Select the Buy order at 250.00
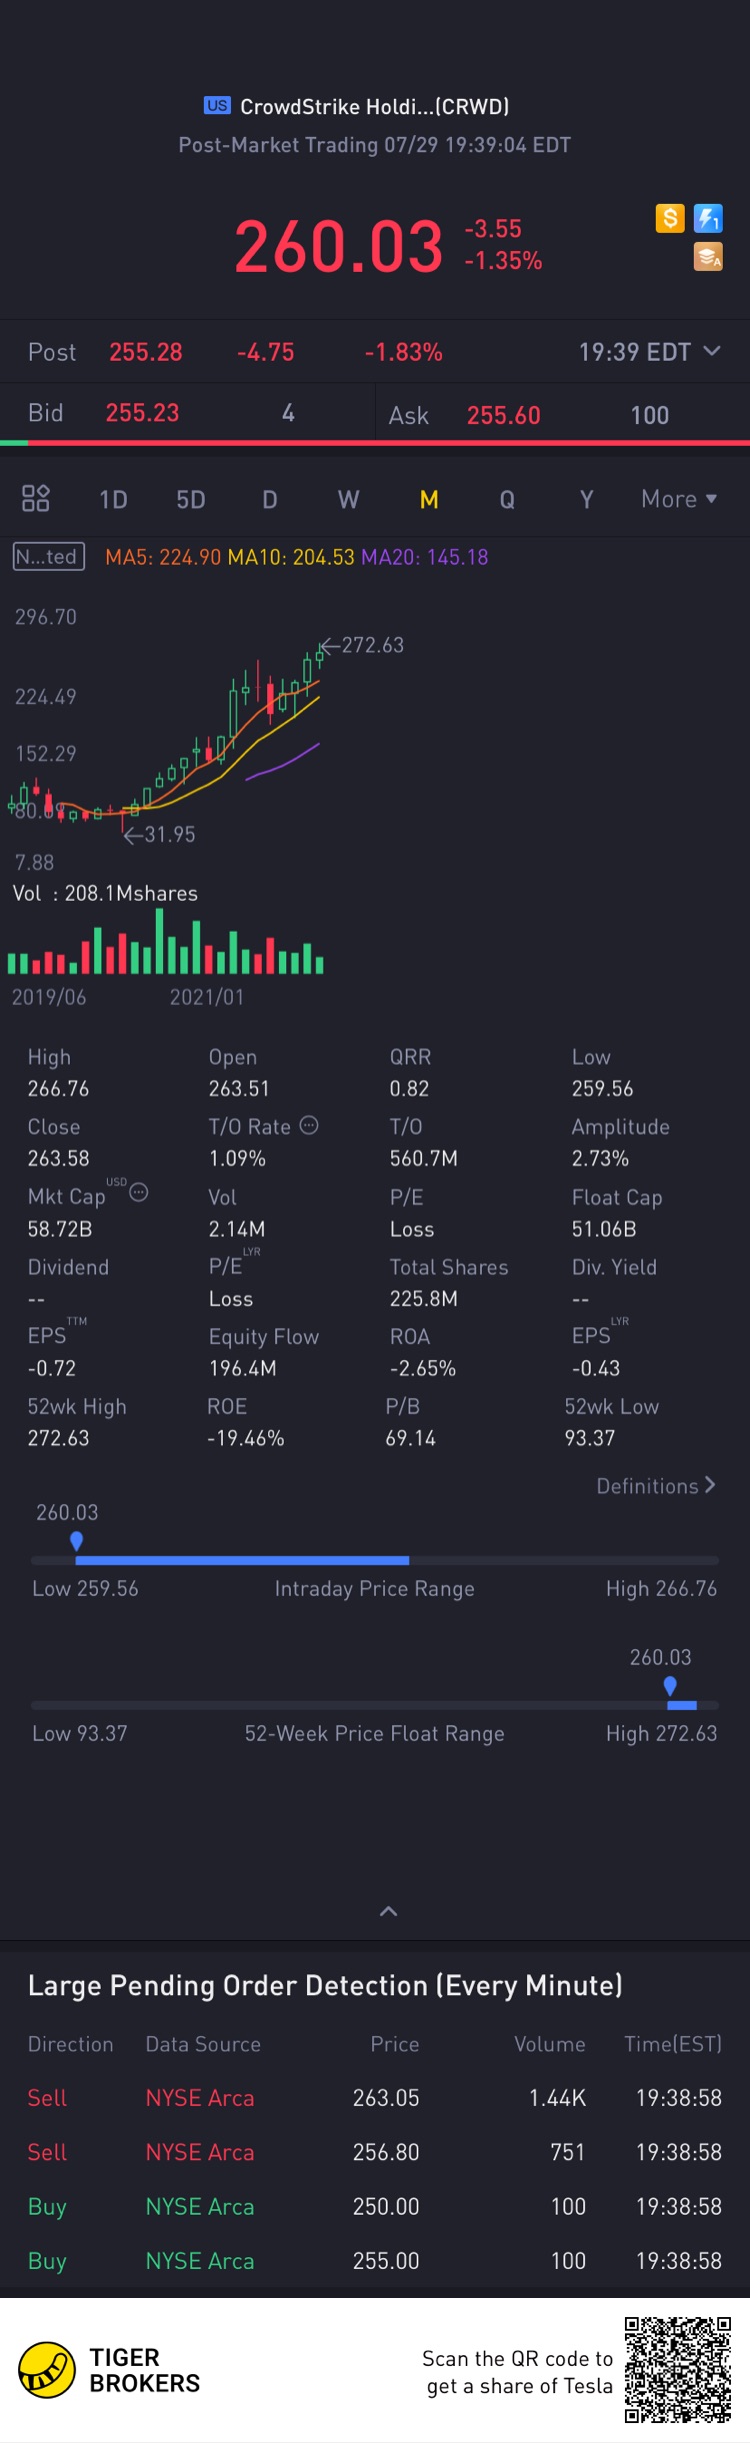Screen dimensions: 750x2443 (x=375, y=2205)
